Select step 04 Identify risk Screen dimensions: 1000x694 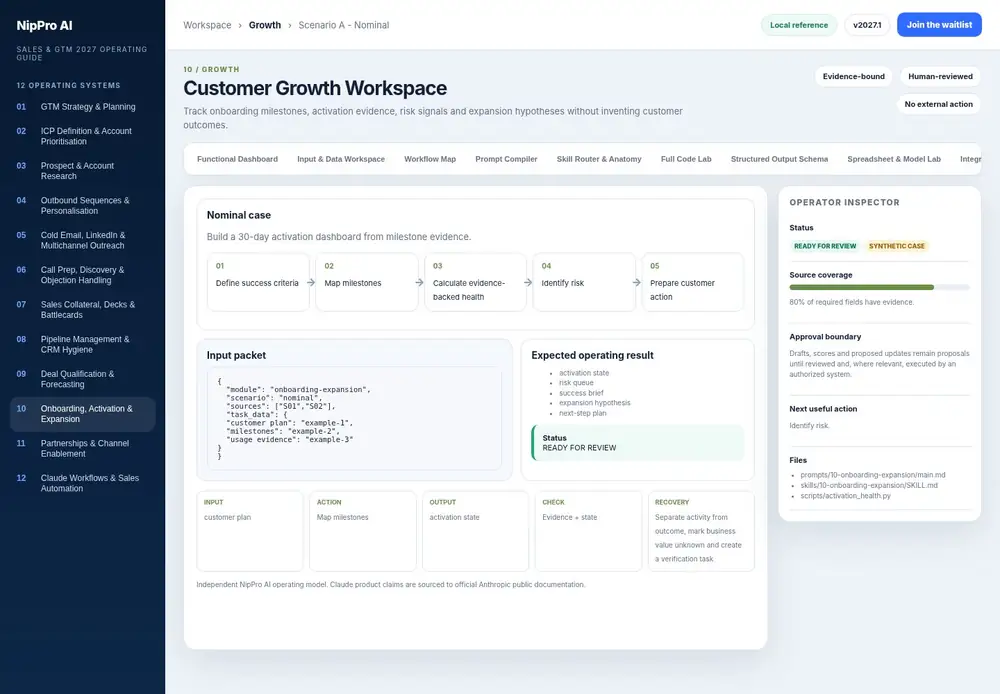pyautogui.click(x=584, y=283)
